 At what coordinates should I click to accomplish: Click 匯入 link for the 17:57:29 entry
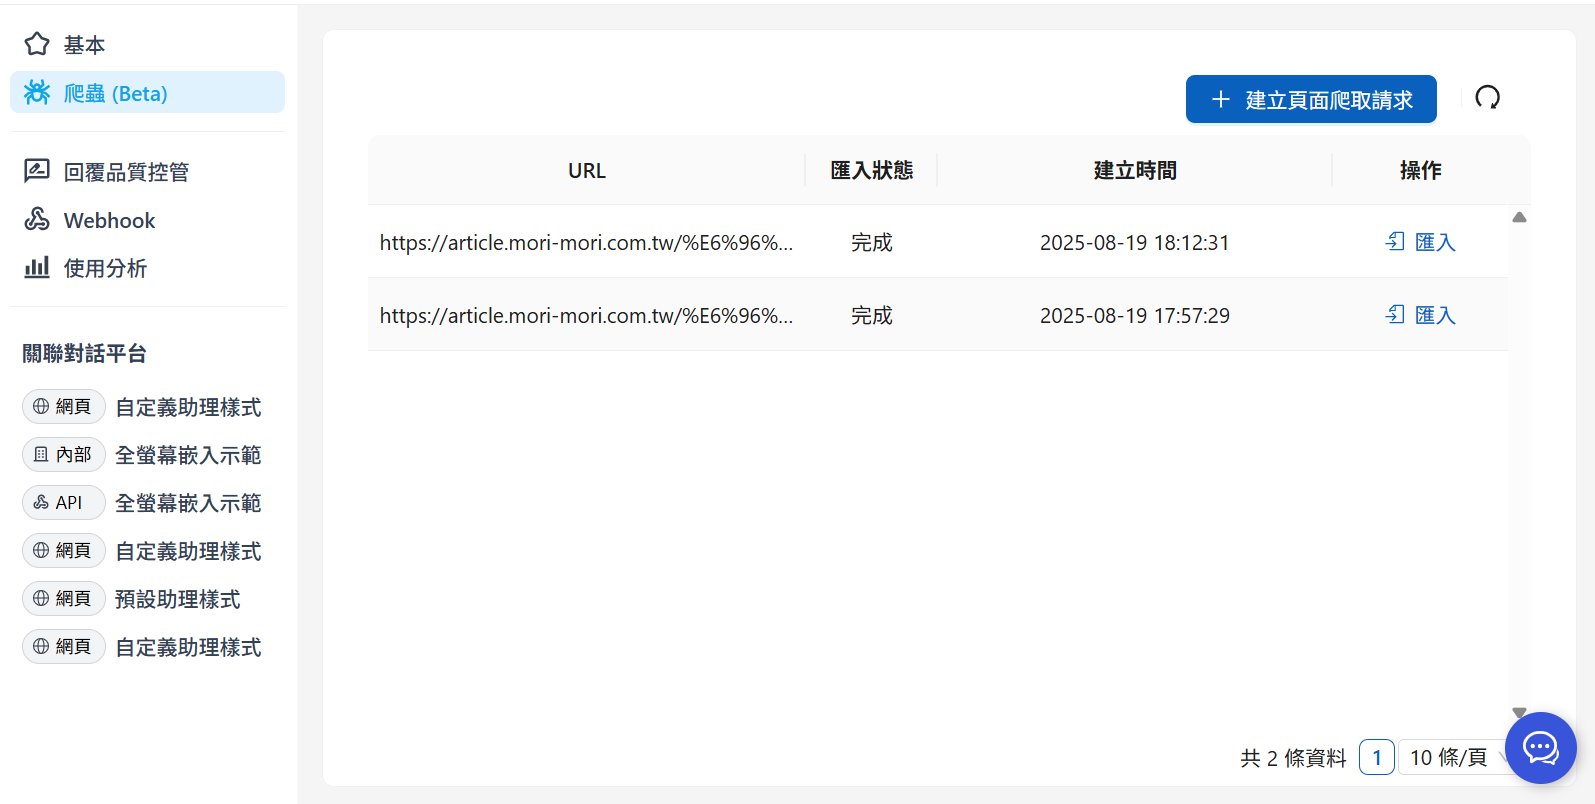coord(1434,316)
